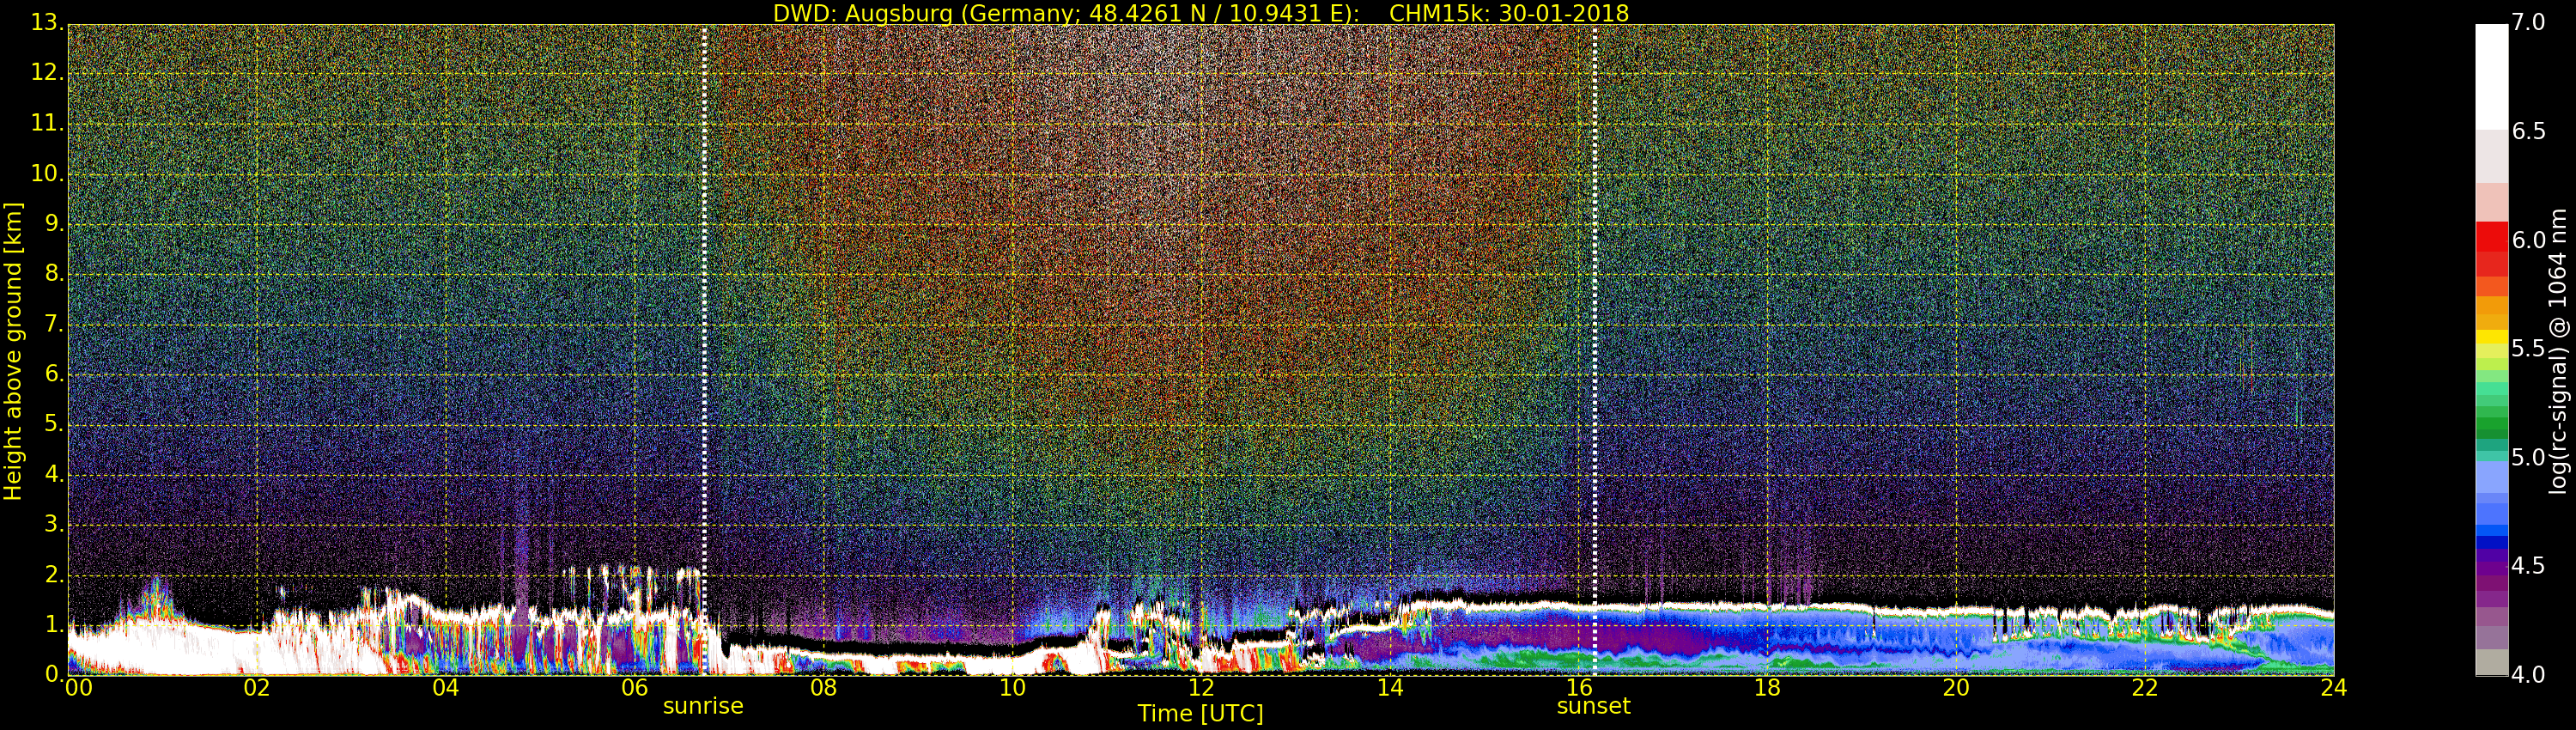Click the colorbar tick label "7.0"
The image size is (2576, 730).
click(x=2528, y=22)
